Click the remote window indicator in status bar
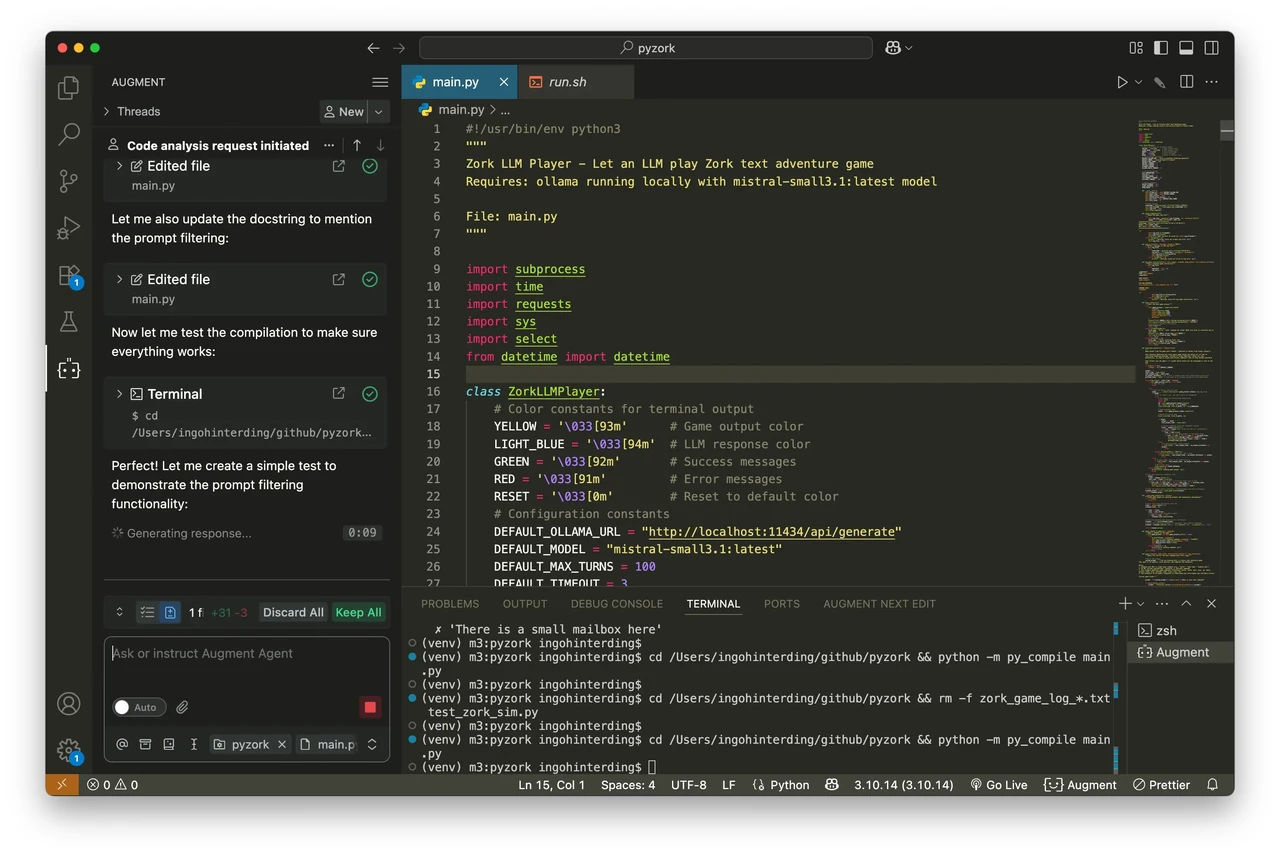 tap(61, 785)
